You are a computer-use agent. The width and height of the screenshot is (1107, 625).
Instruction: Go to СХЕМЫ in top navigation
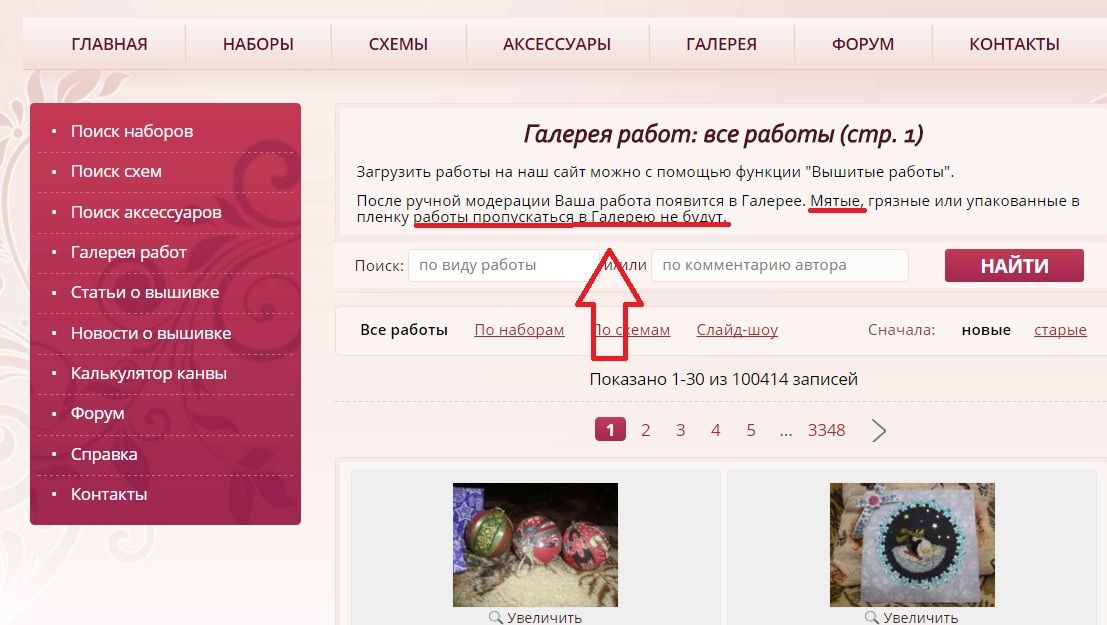[x=398, y=44]
